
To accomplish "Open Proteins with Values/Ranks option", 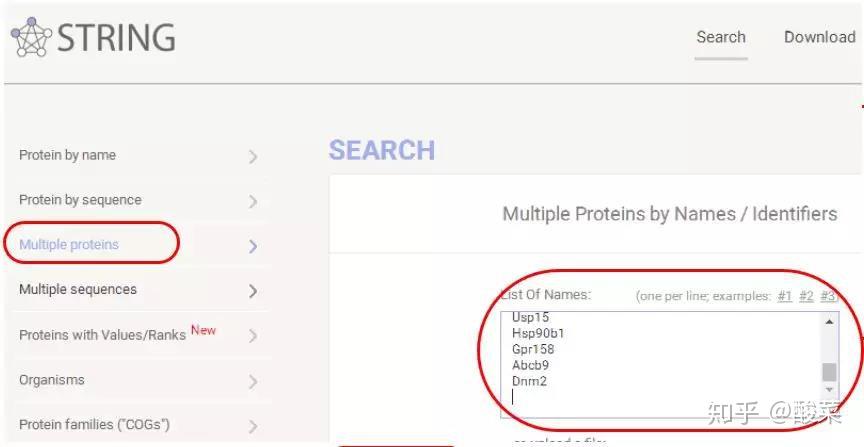I will tap(102, 335).
